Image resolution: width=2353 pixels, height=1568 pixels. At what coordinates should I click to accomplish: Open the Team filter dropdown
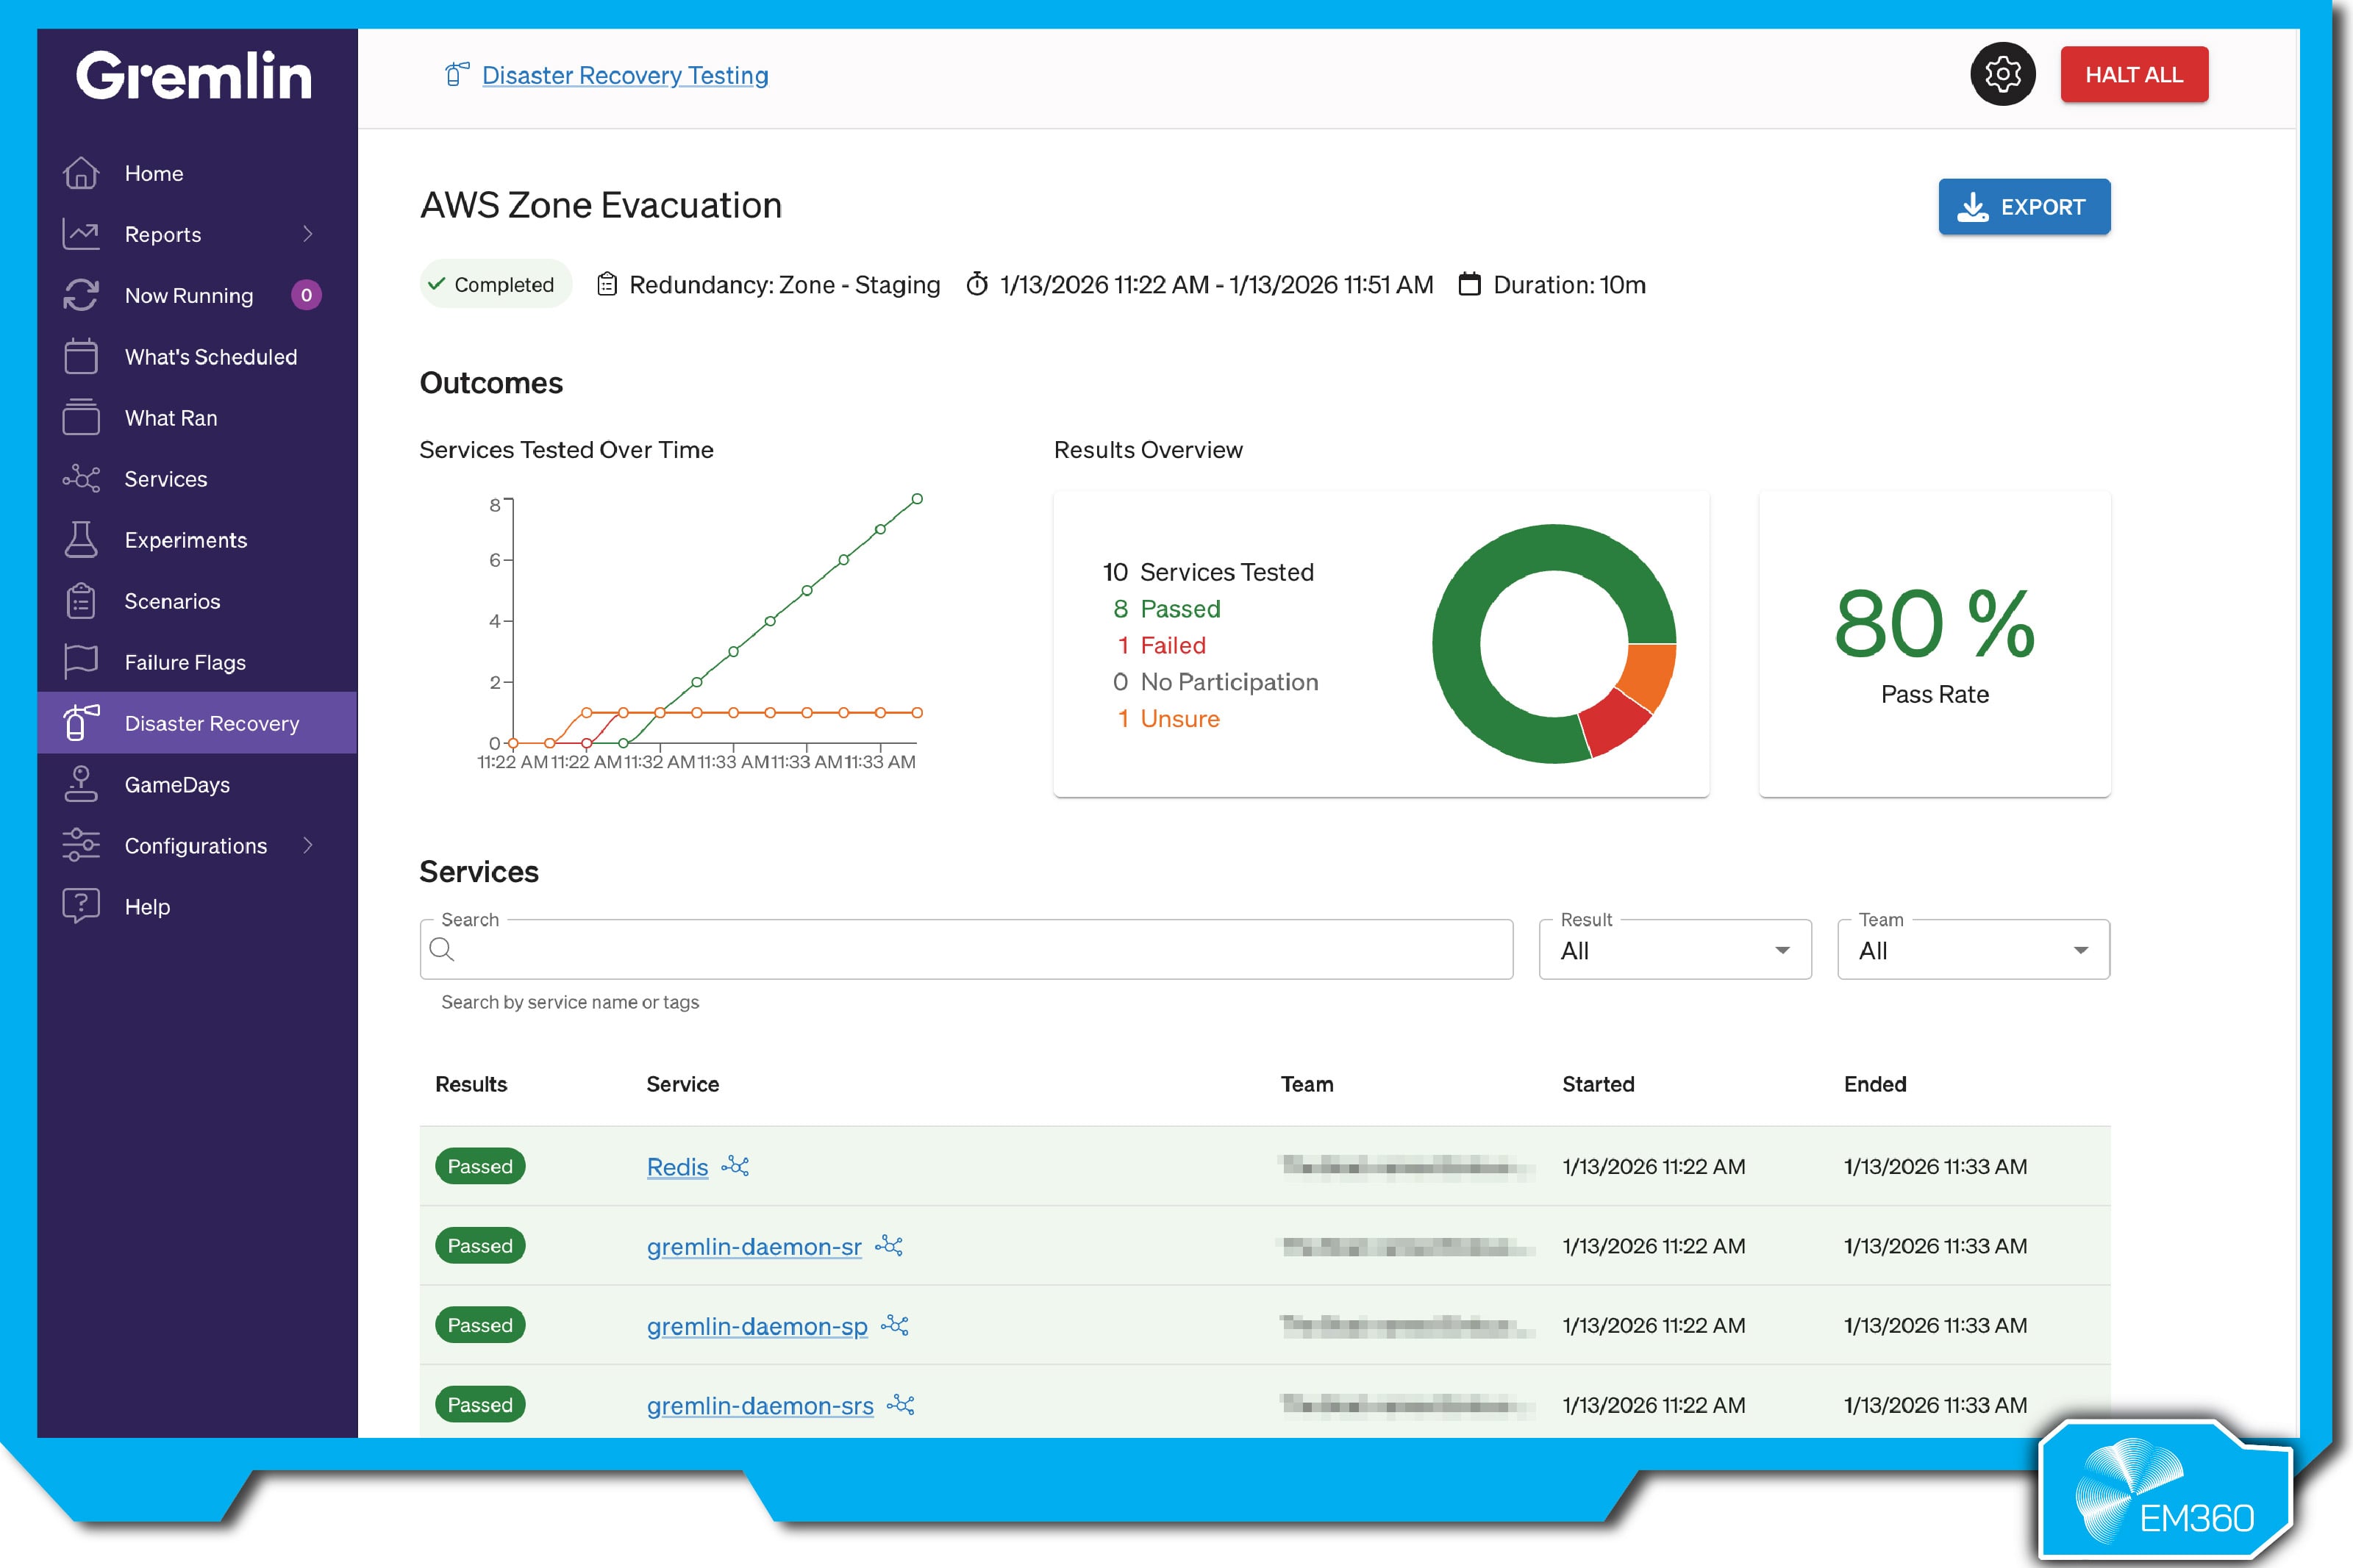[x=1972, y=949]
